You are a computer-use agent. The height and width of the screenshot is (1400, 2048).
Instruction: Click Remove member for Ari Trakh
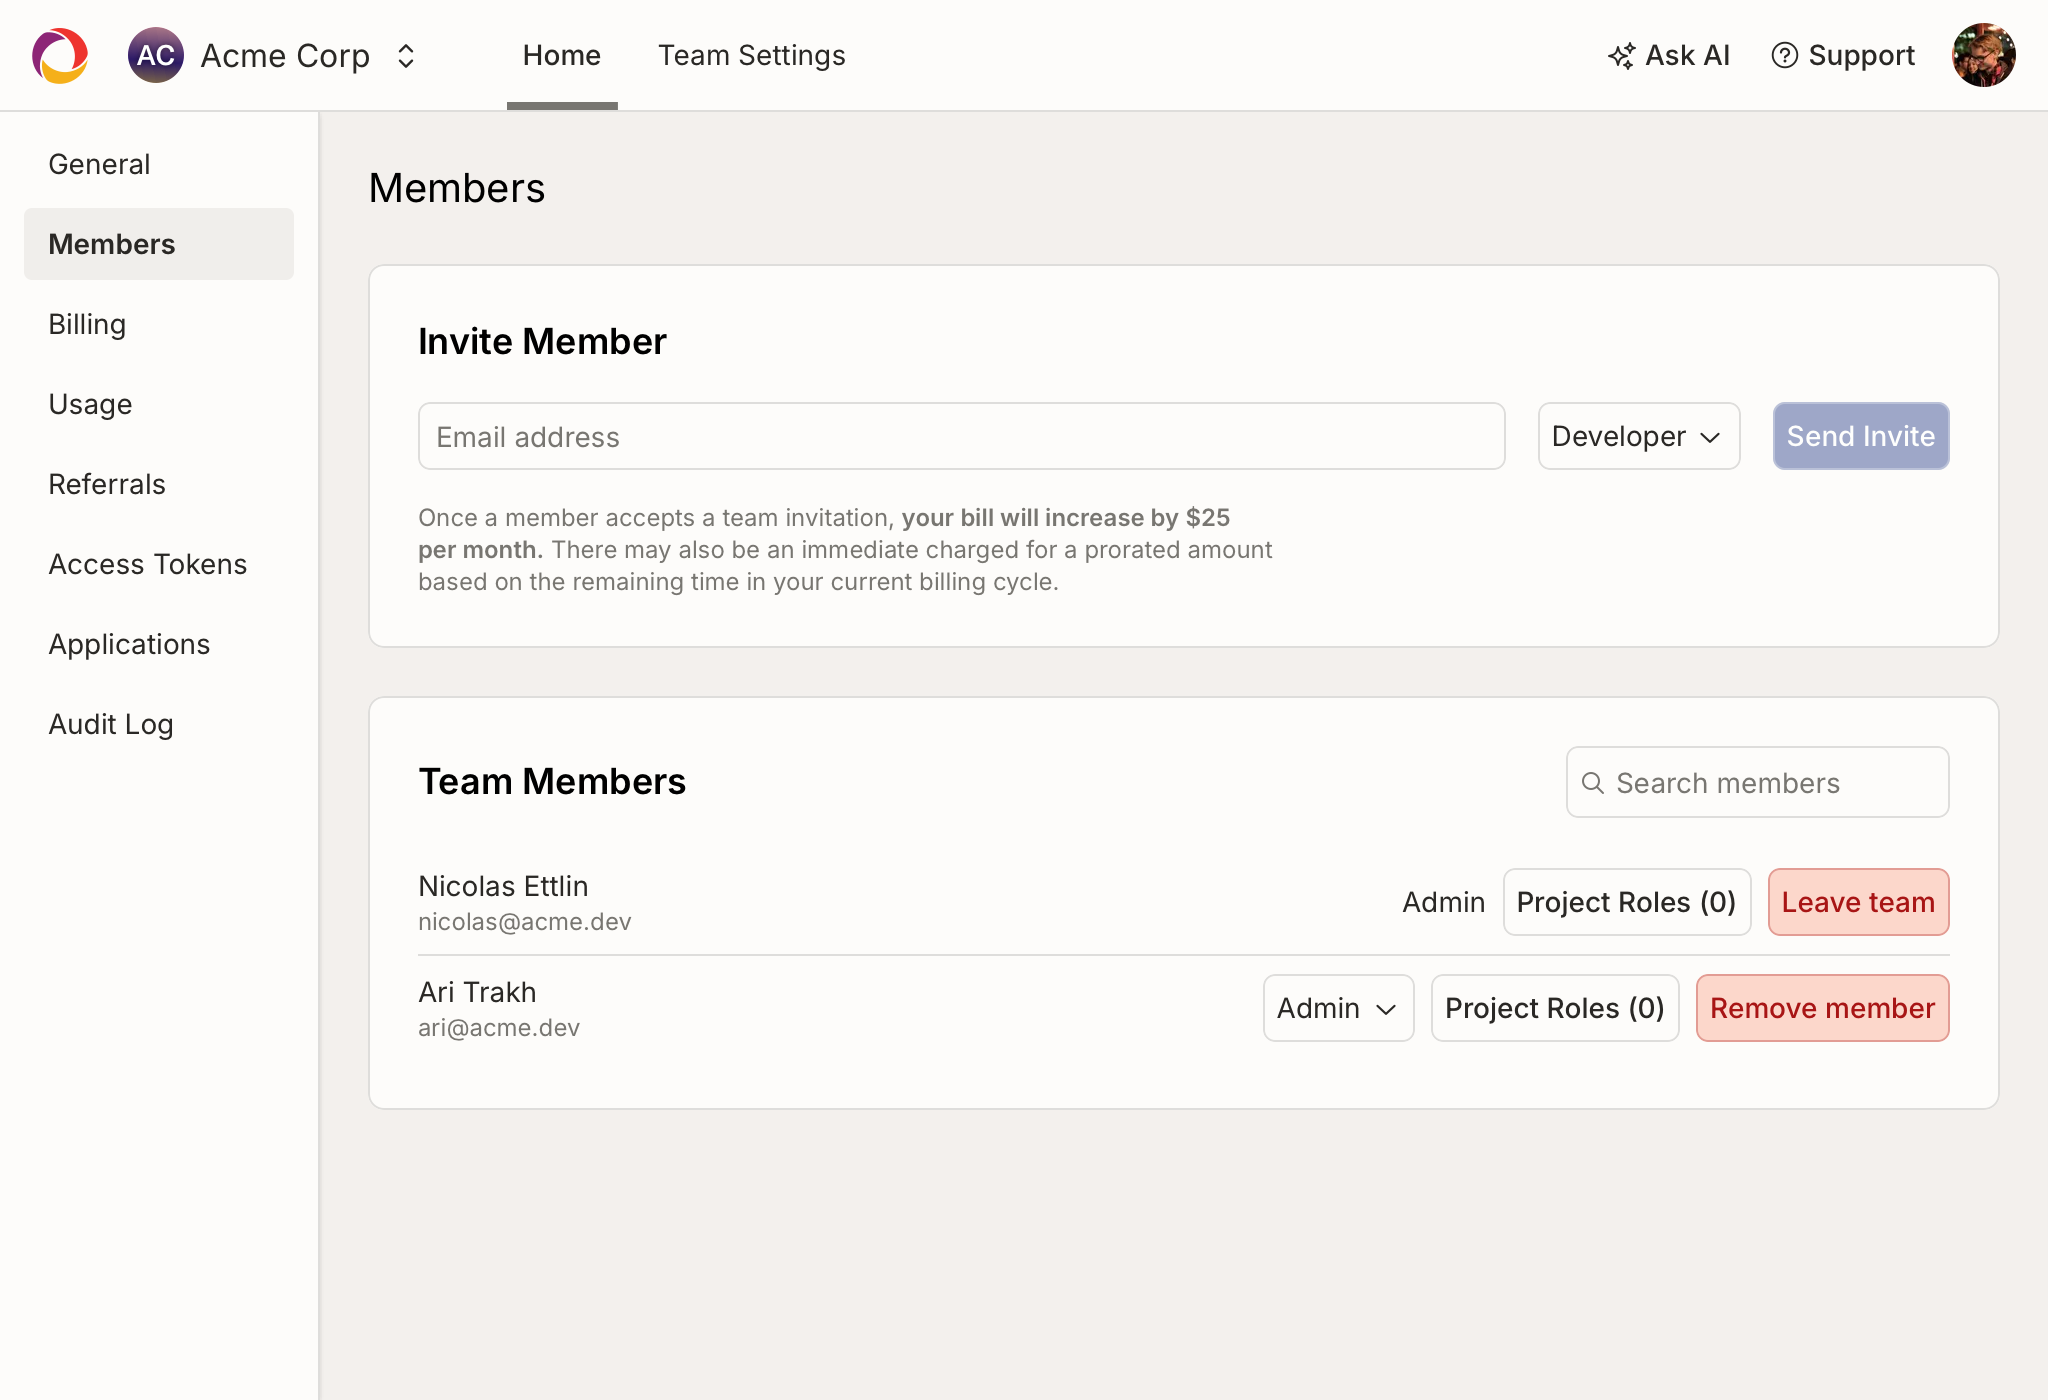[x=1822, y=1008]
